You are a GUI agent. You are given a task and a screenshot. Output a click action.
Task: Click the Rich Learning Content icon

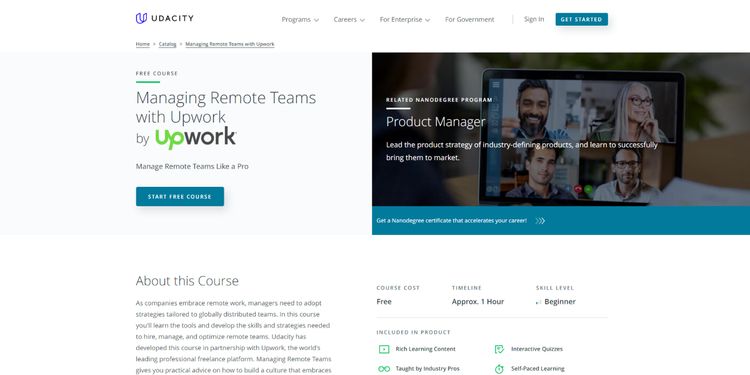[384, 349]
